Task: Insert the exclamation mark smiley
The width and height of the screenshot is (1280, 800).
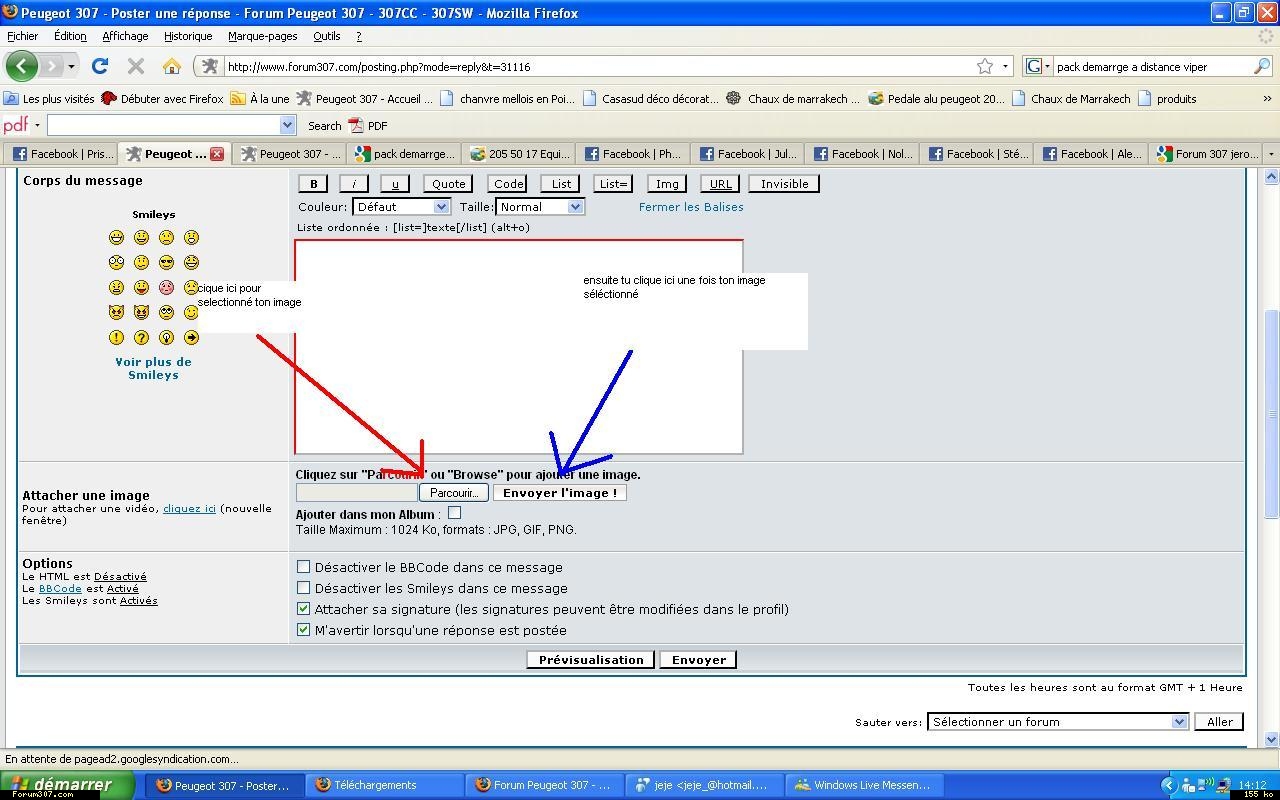Action: coord(117,338)
